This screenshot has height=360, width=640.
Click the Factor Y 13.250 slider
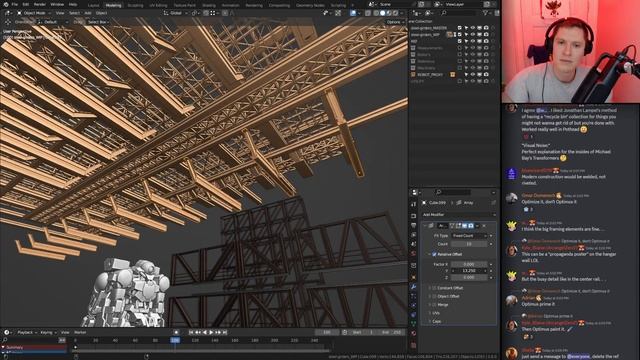click(x=469, y=271)
